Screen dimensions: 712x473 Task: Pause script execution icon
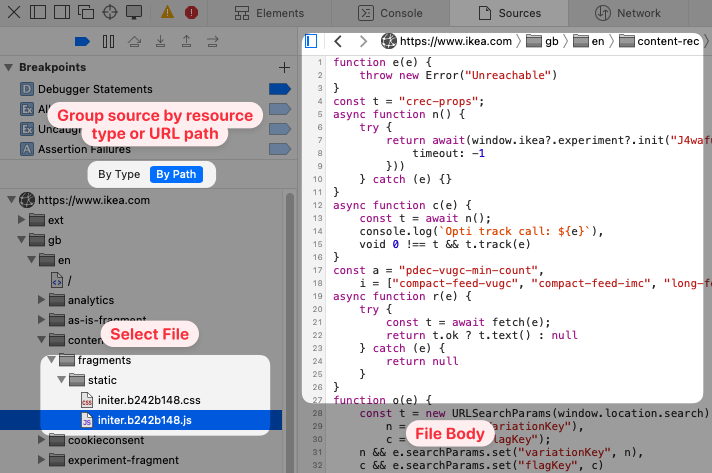(109, 42)
